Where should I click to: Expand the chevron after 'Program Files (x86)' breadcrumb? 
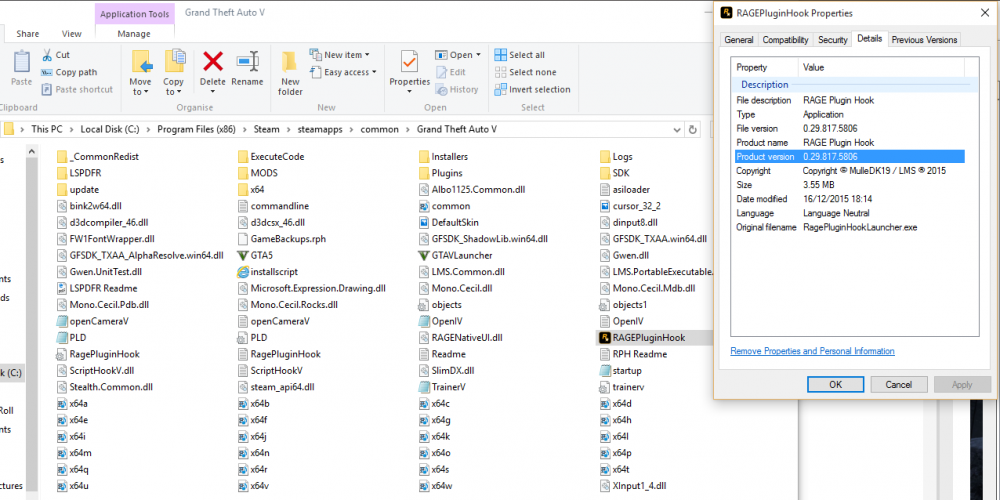click(245, 129)
